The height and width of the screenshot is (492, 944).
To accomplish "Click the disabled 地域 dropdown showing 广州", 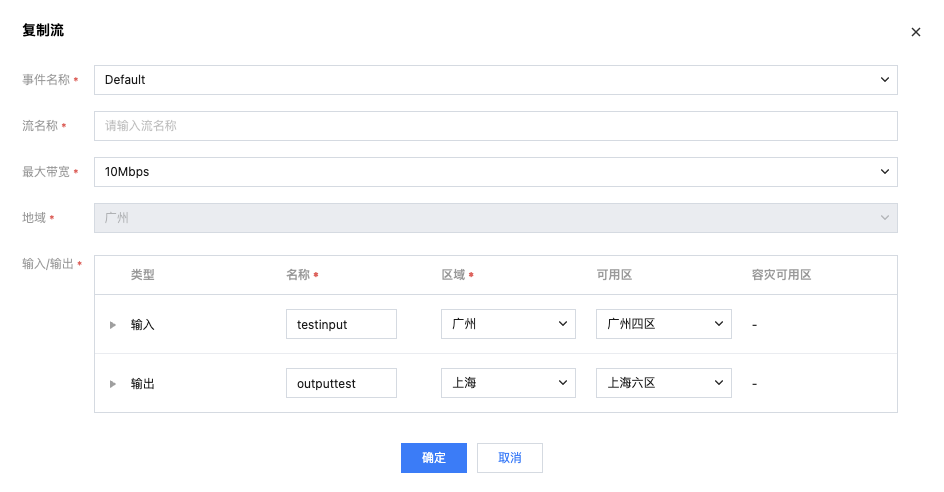I will (495, 218).
